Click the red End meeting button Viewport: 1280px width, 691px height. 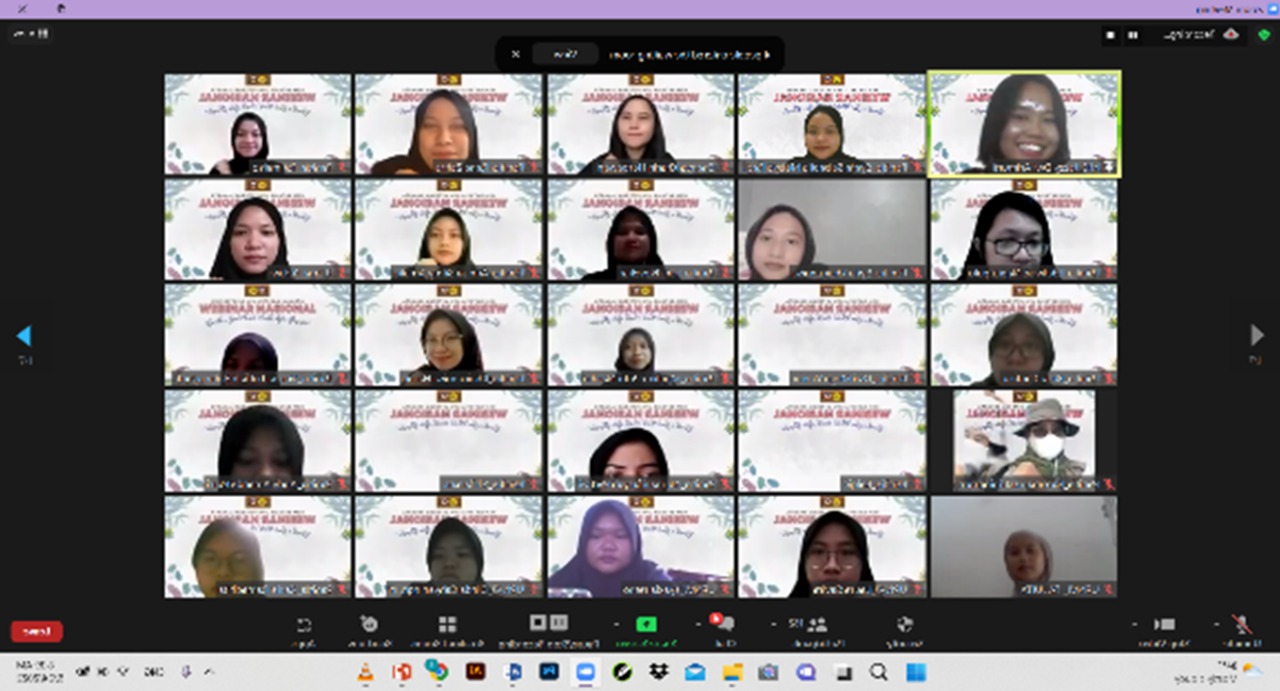pyautogui.click(x=37, y=631)
